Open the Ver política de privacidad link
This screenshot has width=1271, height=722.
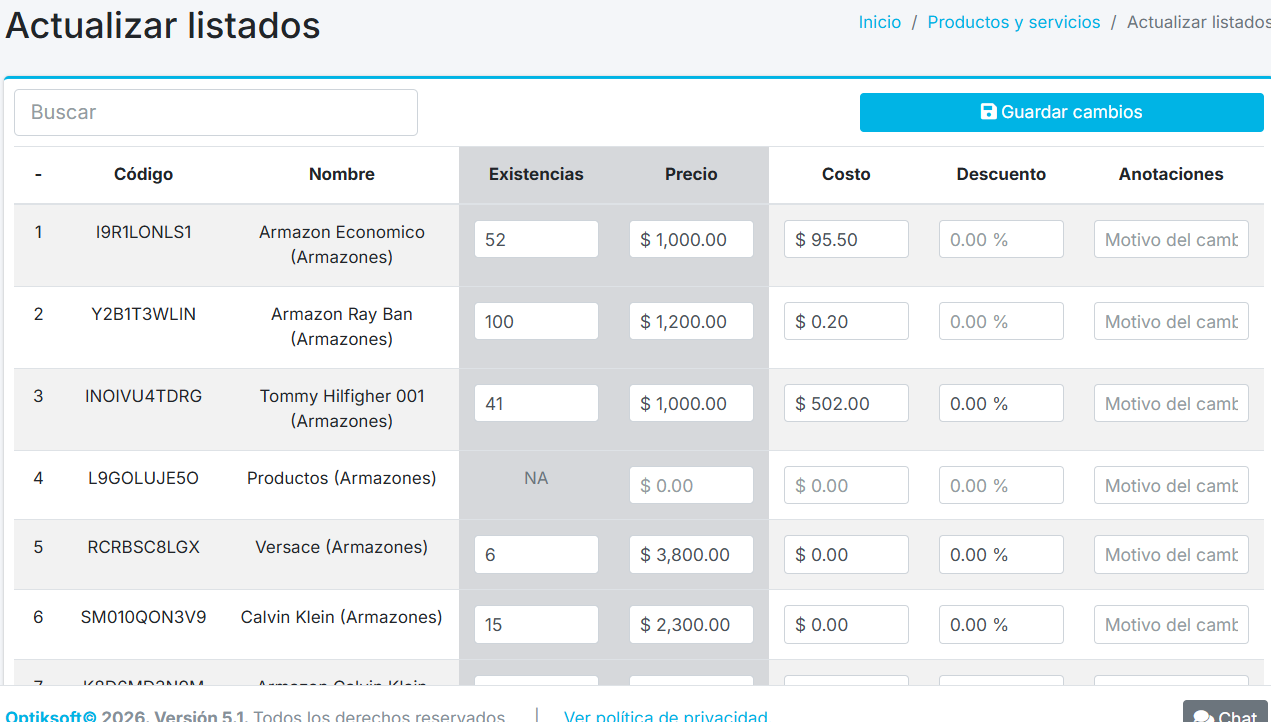pyautogui.click(x=665, y=715)
